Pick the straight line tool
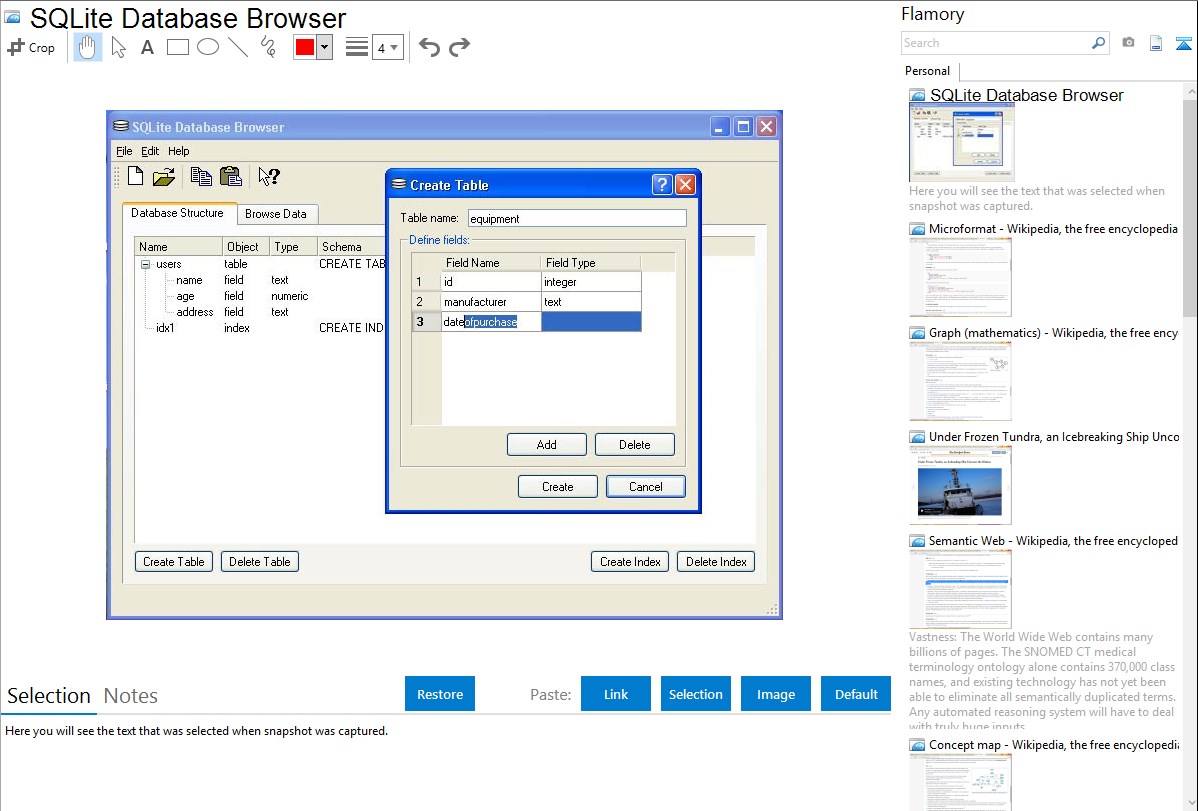1198x811 pixels. (x=238, y=47)
